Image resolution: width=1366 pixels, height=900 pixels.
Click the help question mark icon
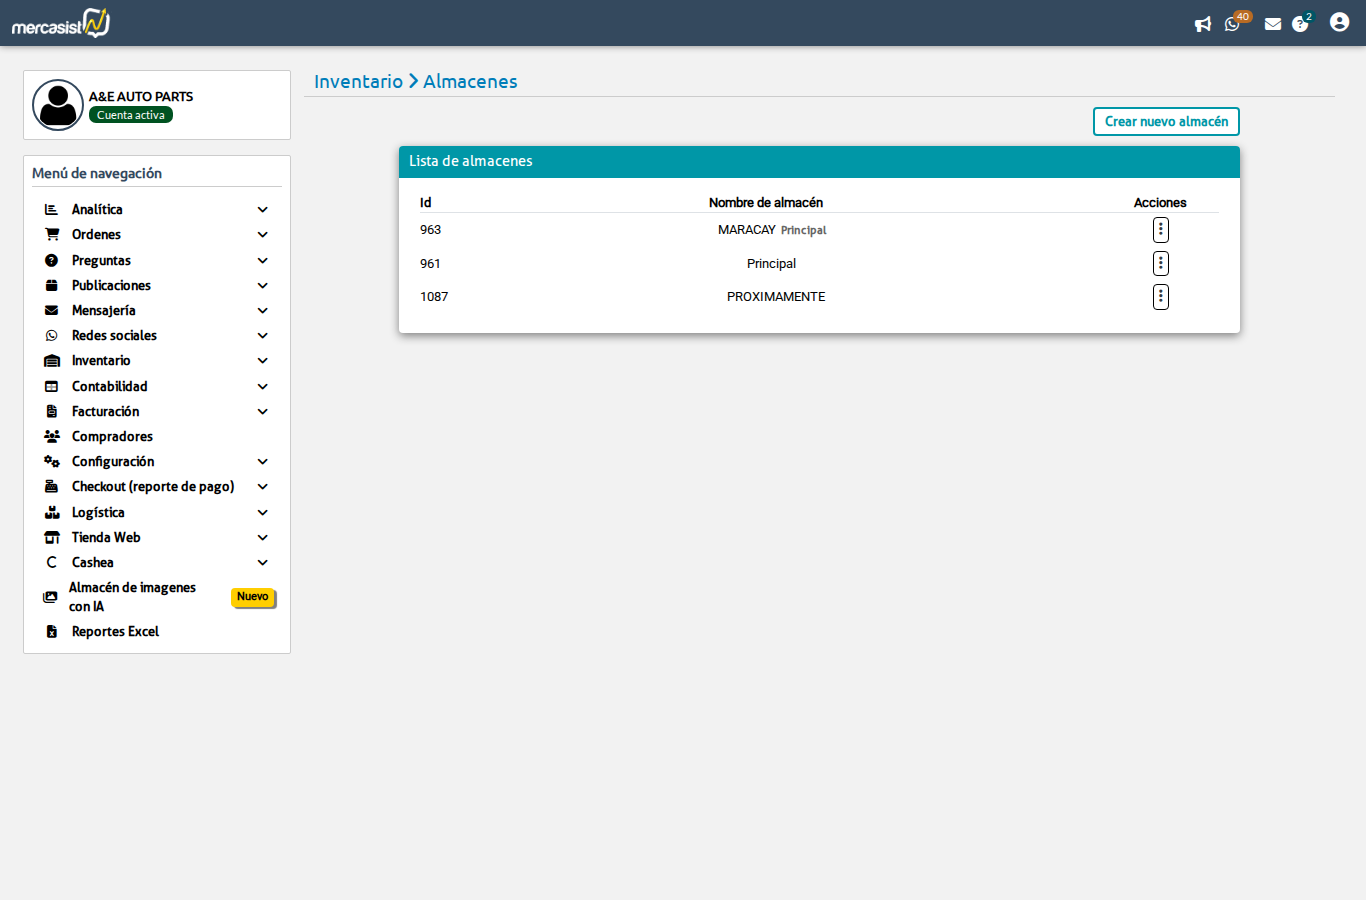click(1300, 24)
